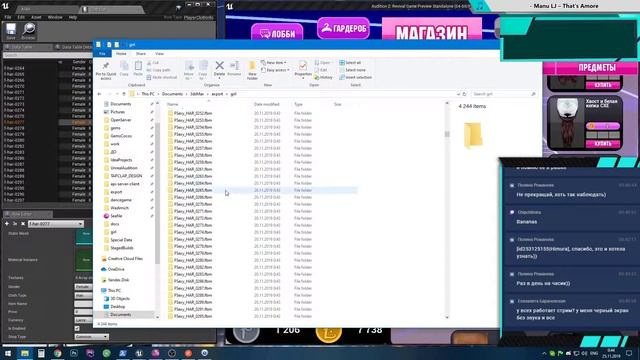Screen dimensions: 640x360
Task: Click the ЛОББИ button in game window
Action: (277, 33)
